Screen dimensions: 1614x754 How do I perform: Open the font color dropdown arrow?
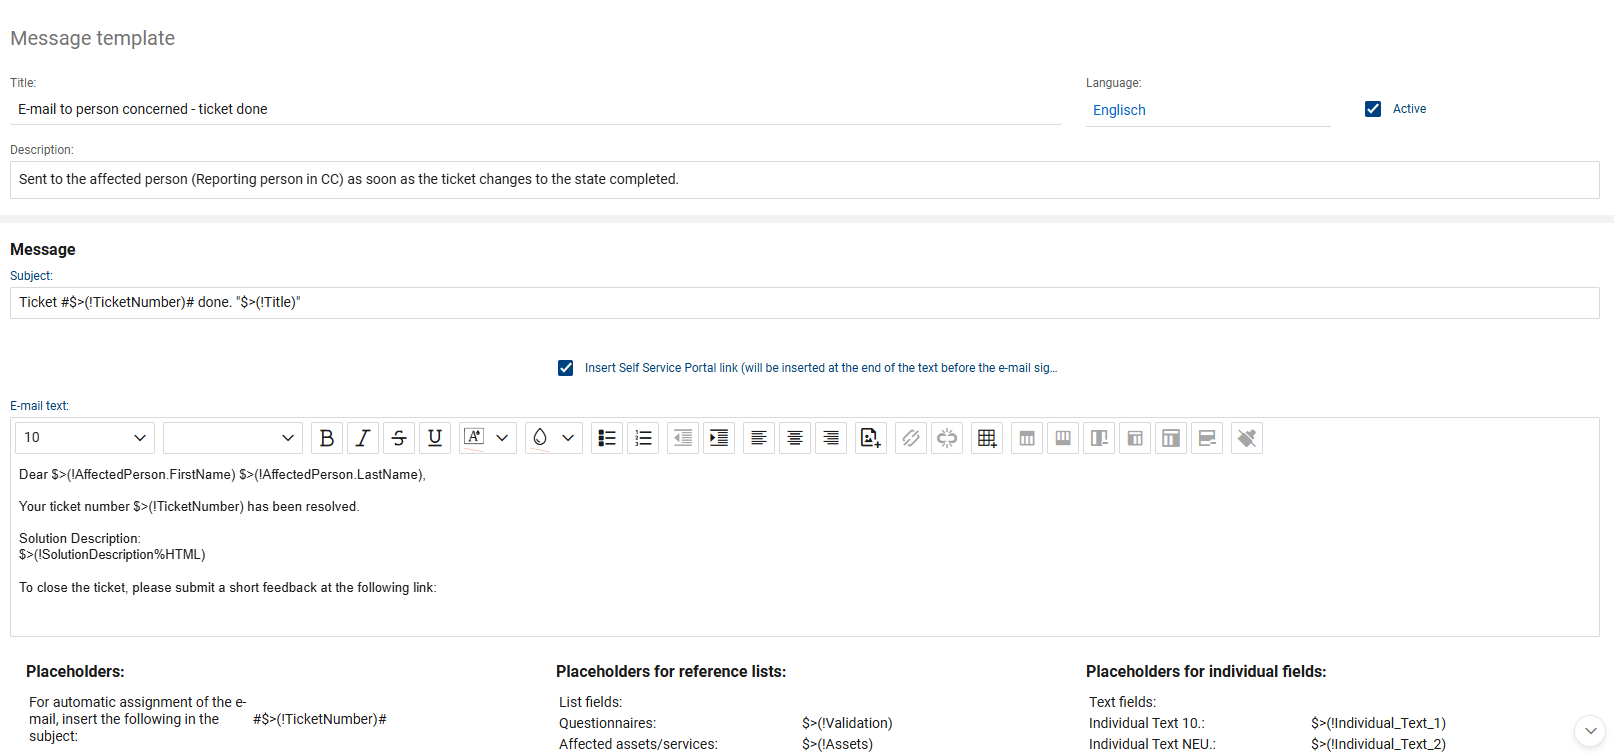(x=502, y=438)
